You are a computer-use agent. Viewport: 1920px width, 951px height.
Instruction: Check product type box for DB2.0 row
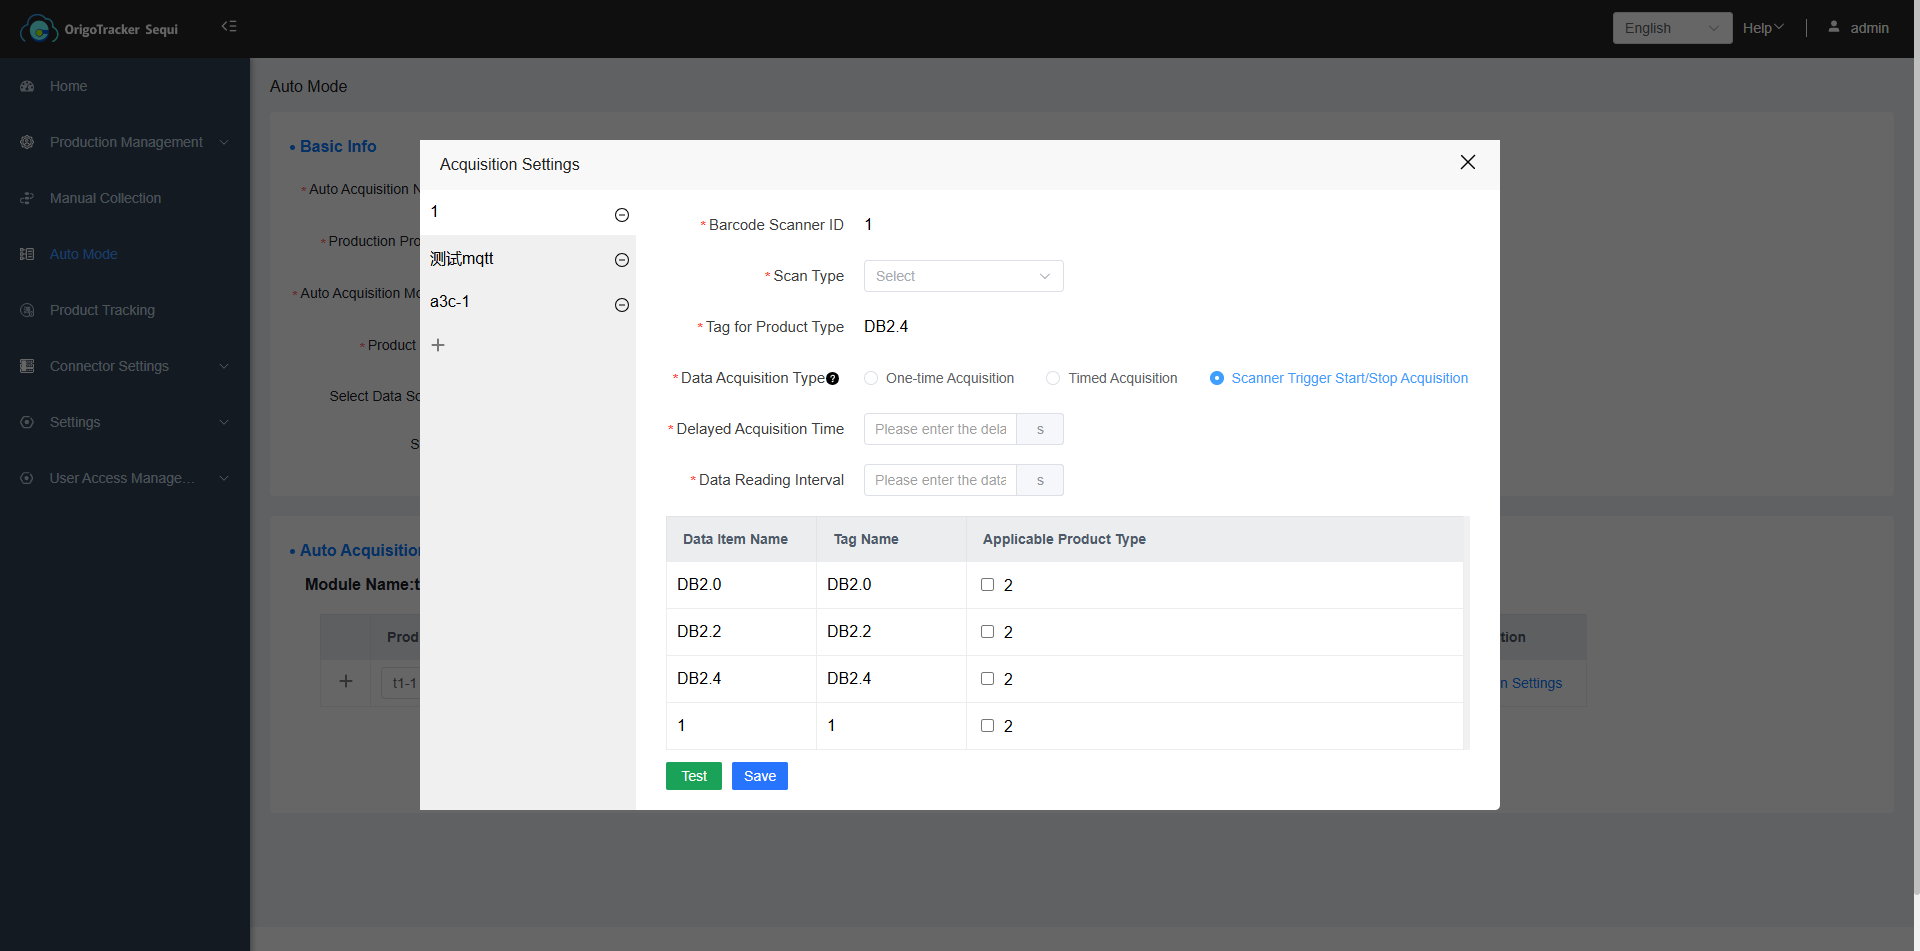[x=987, y=585]
